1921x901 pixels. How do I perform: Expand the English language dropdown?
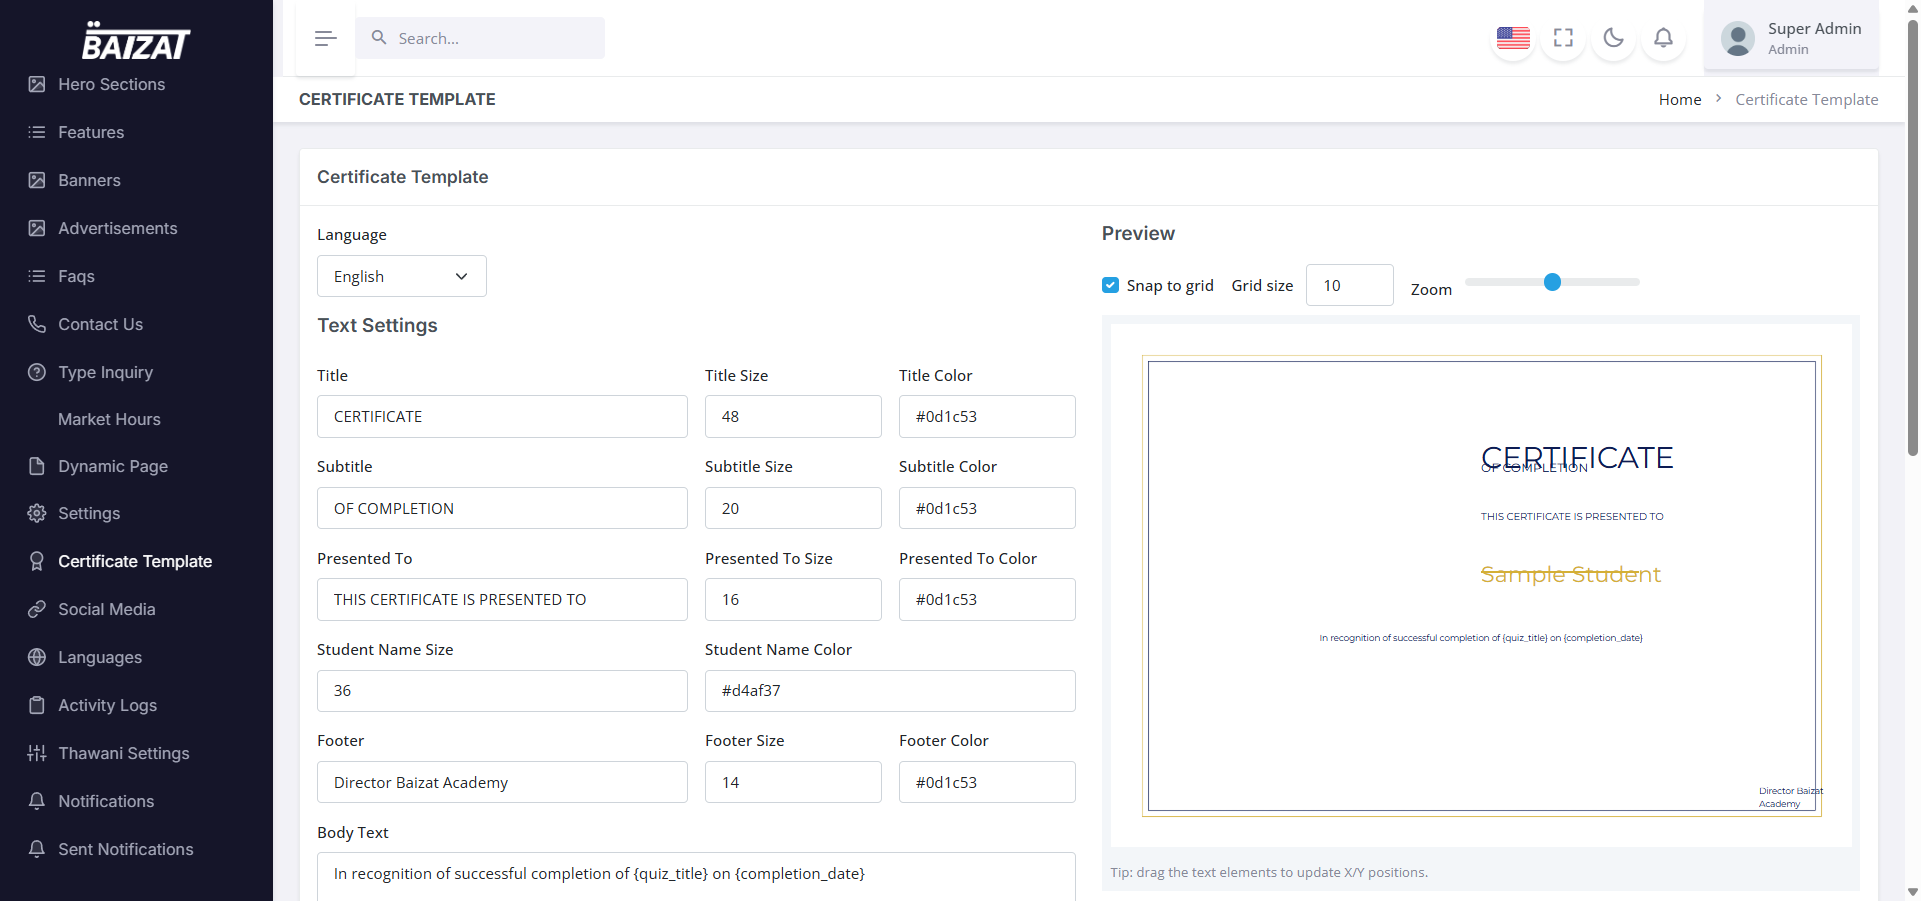pyautogui.click(x=401, y=276)
